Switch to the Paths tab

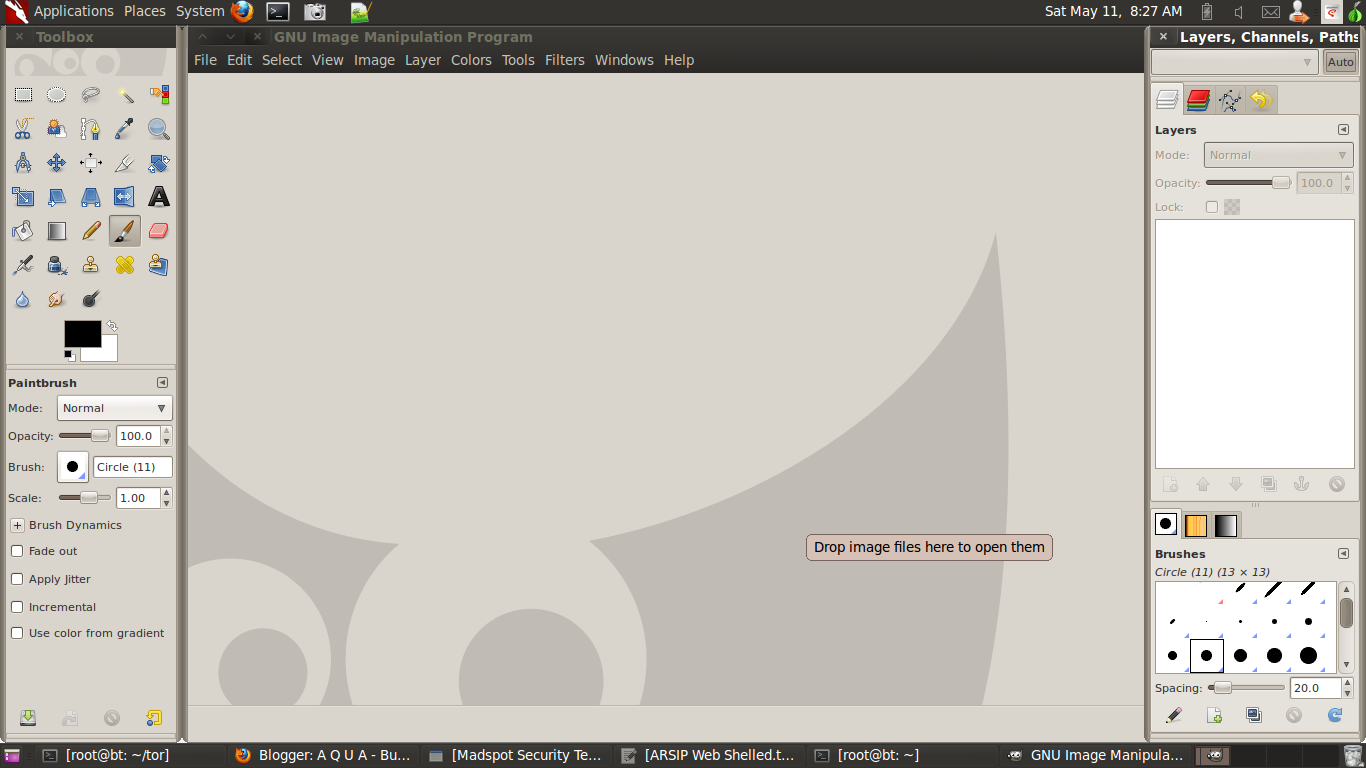tap(1230, 99)
